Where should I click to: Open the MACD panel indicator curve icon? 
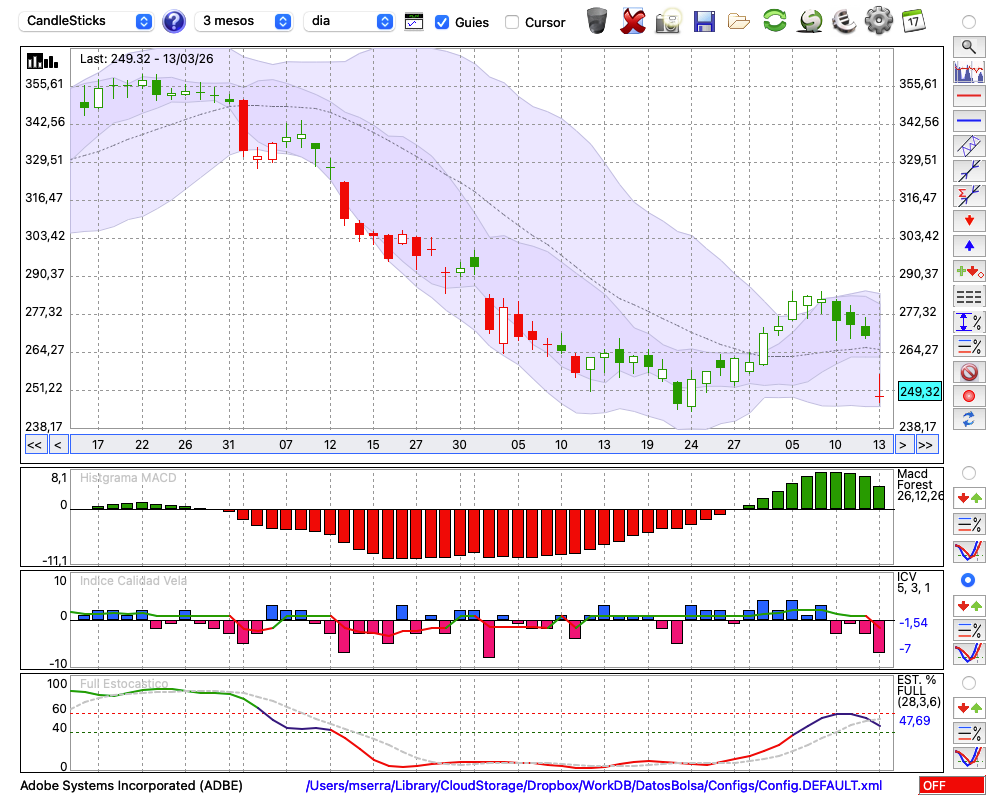tap(969, 551)
